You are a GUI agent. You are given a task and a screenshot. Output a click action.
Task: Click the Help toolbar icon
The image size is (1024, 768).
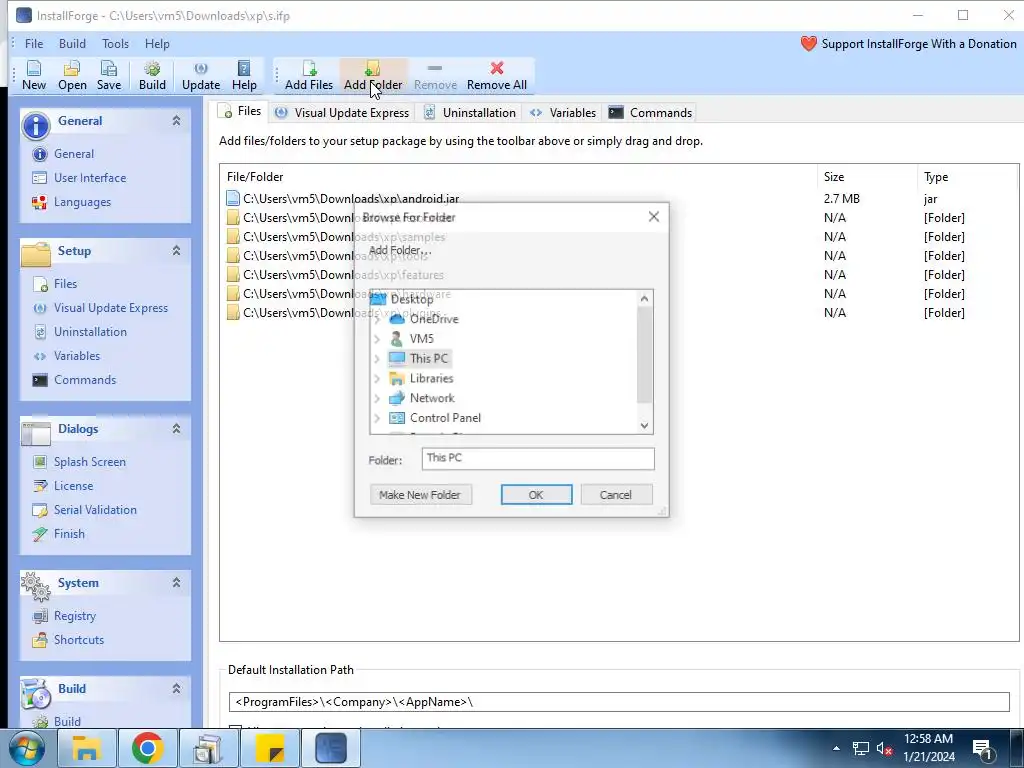click(x=244, y=75)
